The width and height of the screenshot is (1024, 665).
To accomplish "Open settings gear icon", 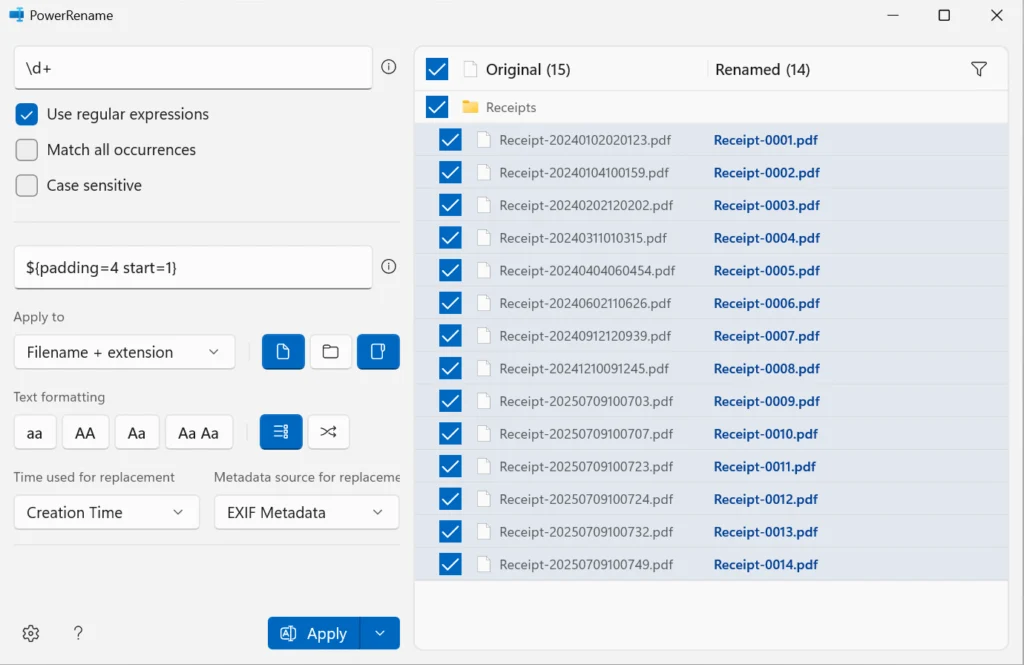I will [x=31, y=633].
